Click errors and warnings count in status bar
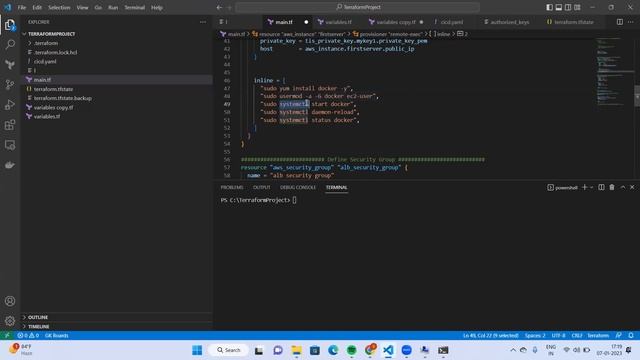The image size is (640, 360). click(28, 336)
